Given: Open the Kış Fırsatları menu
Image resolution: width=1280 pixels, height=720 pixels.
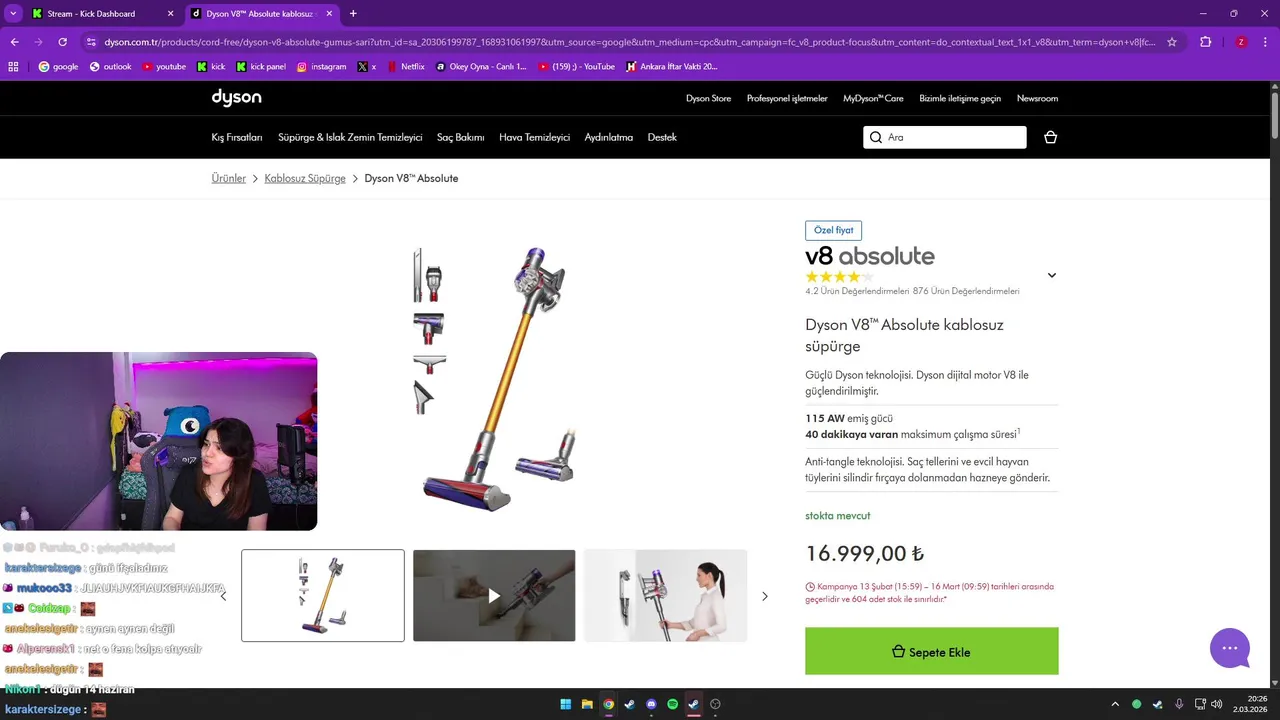Looking at the screenshot, I should (237, 137).
